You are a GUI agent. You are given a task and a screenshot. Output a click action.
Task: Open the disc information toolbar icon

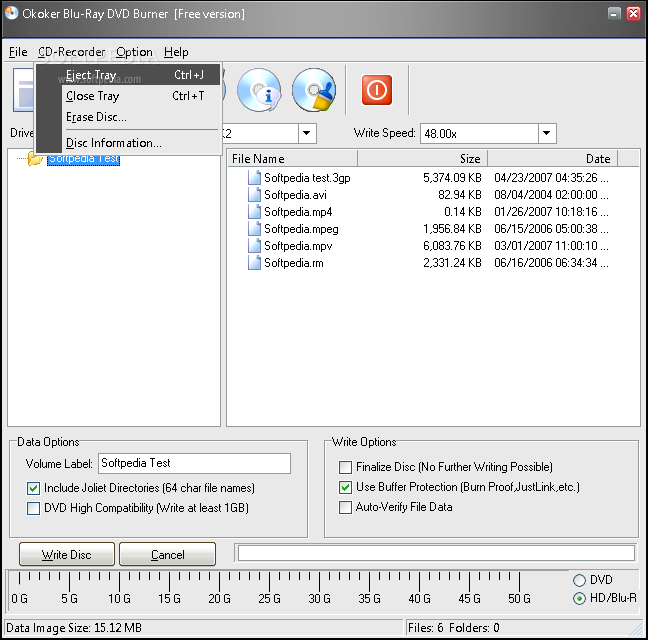[259, 90]
